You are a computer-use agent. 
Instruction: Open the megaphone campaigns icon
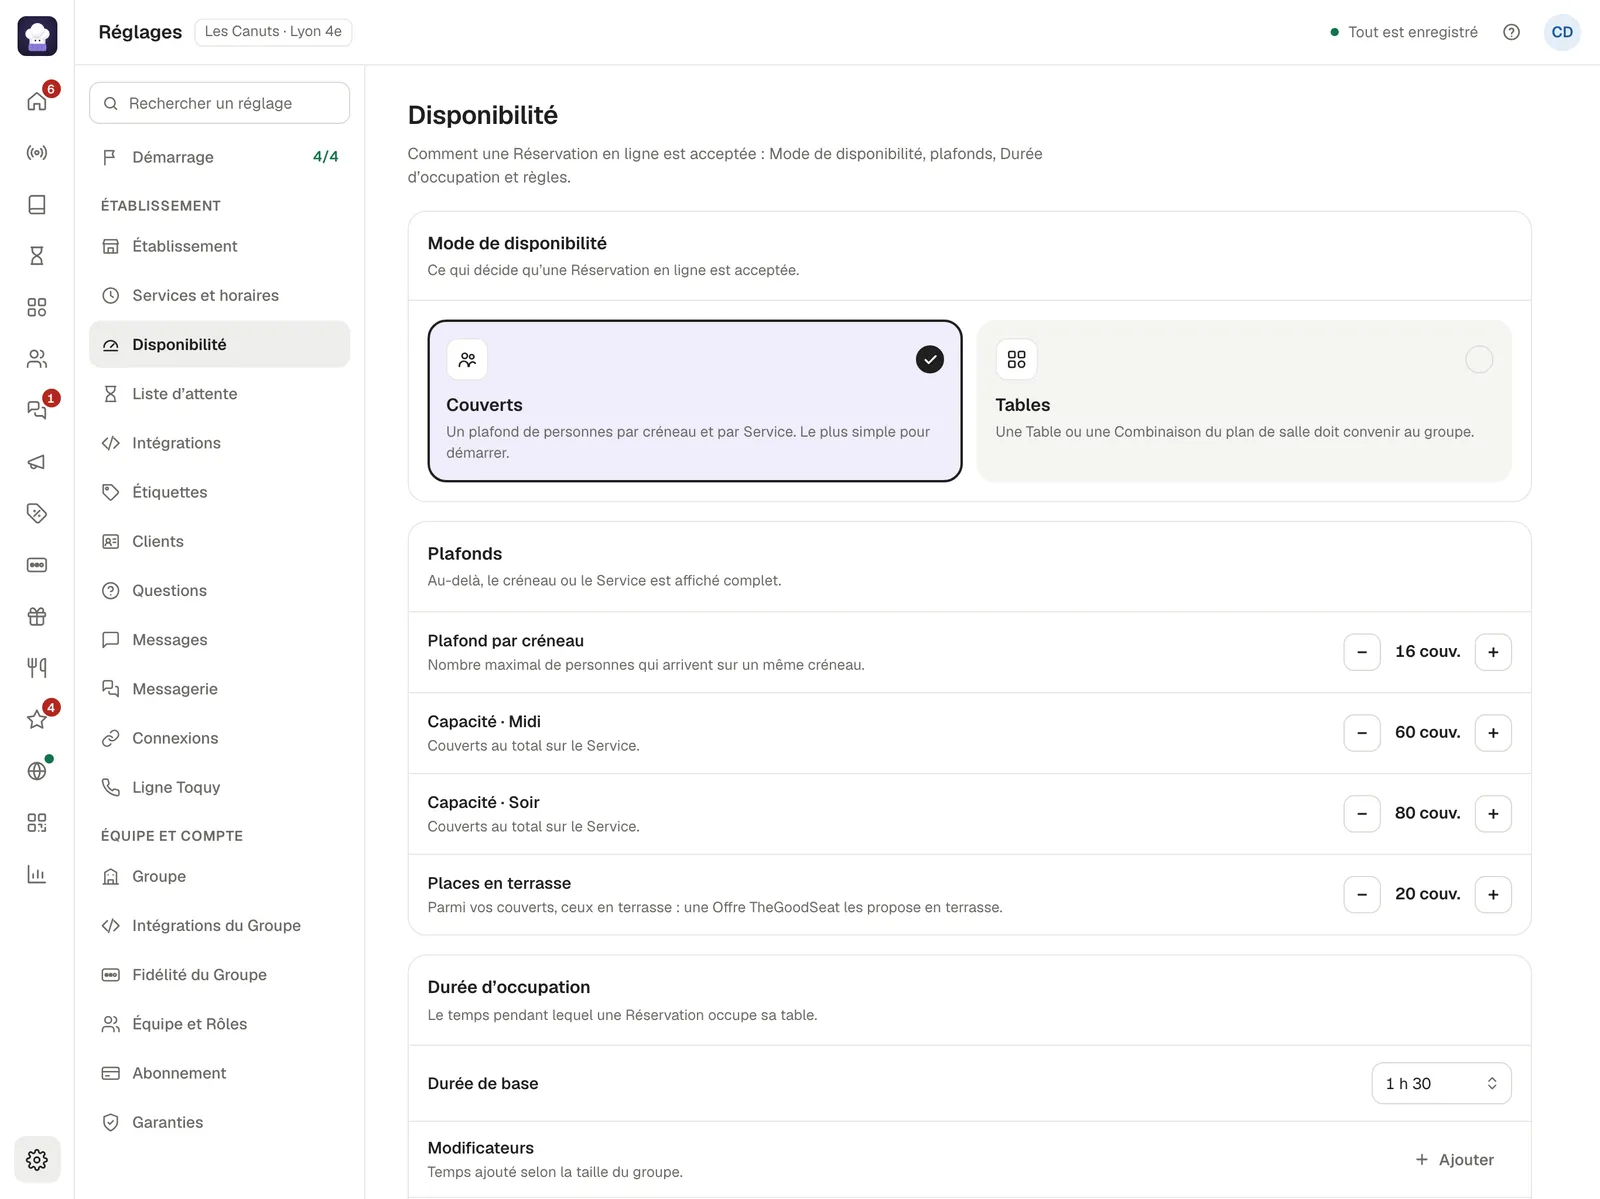click(x=37, y=462)
